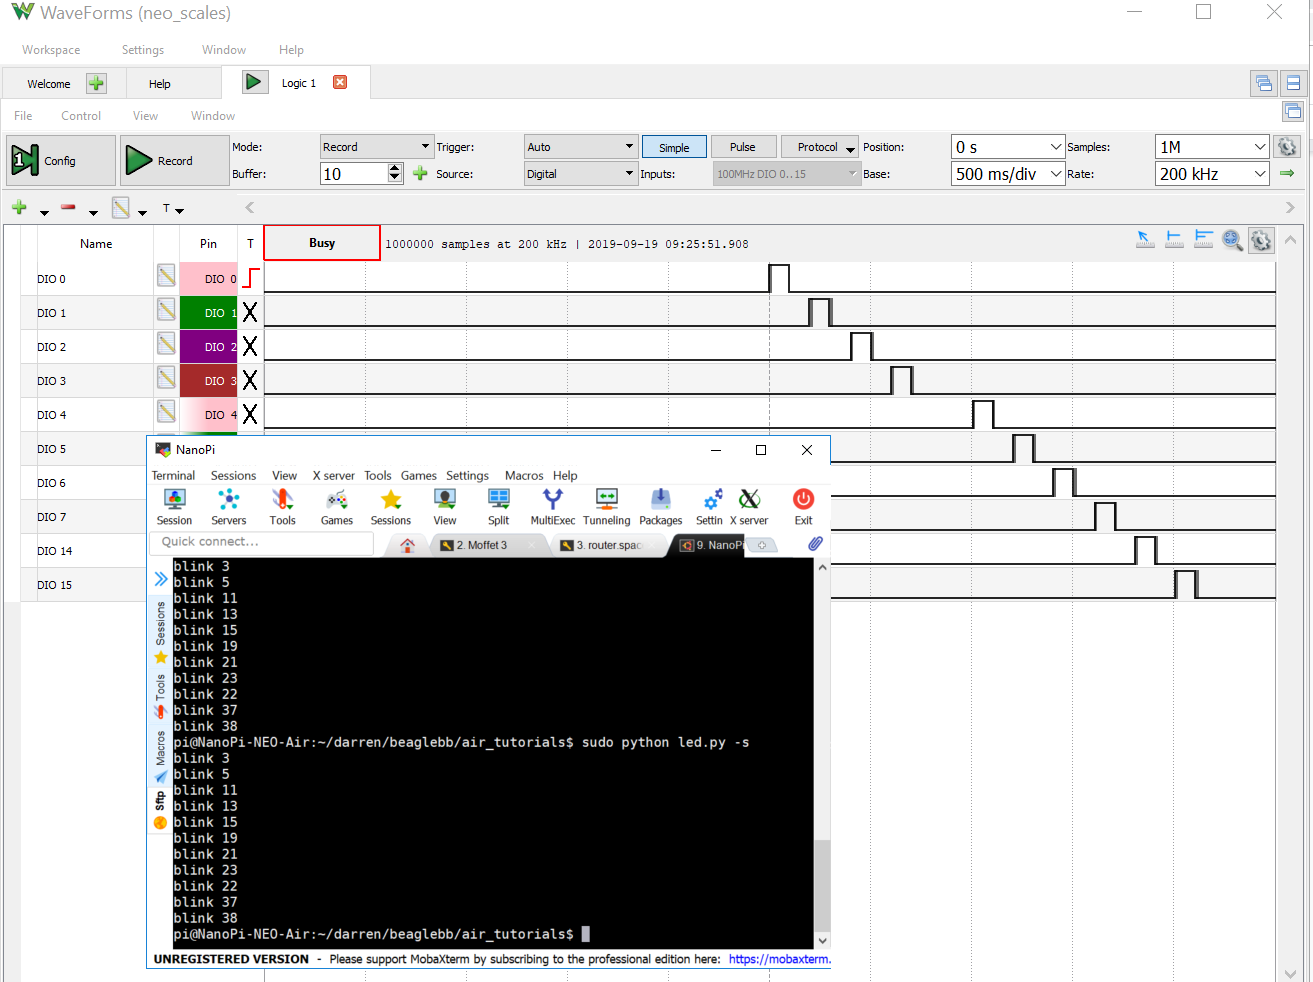Open the Base dropdown showing 500 ms/div
Image resolution: width=1313 pixels, height=982 pixels.
point(1008,174)
